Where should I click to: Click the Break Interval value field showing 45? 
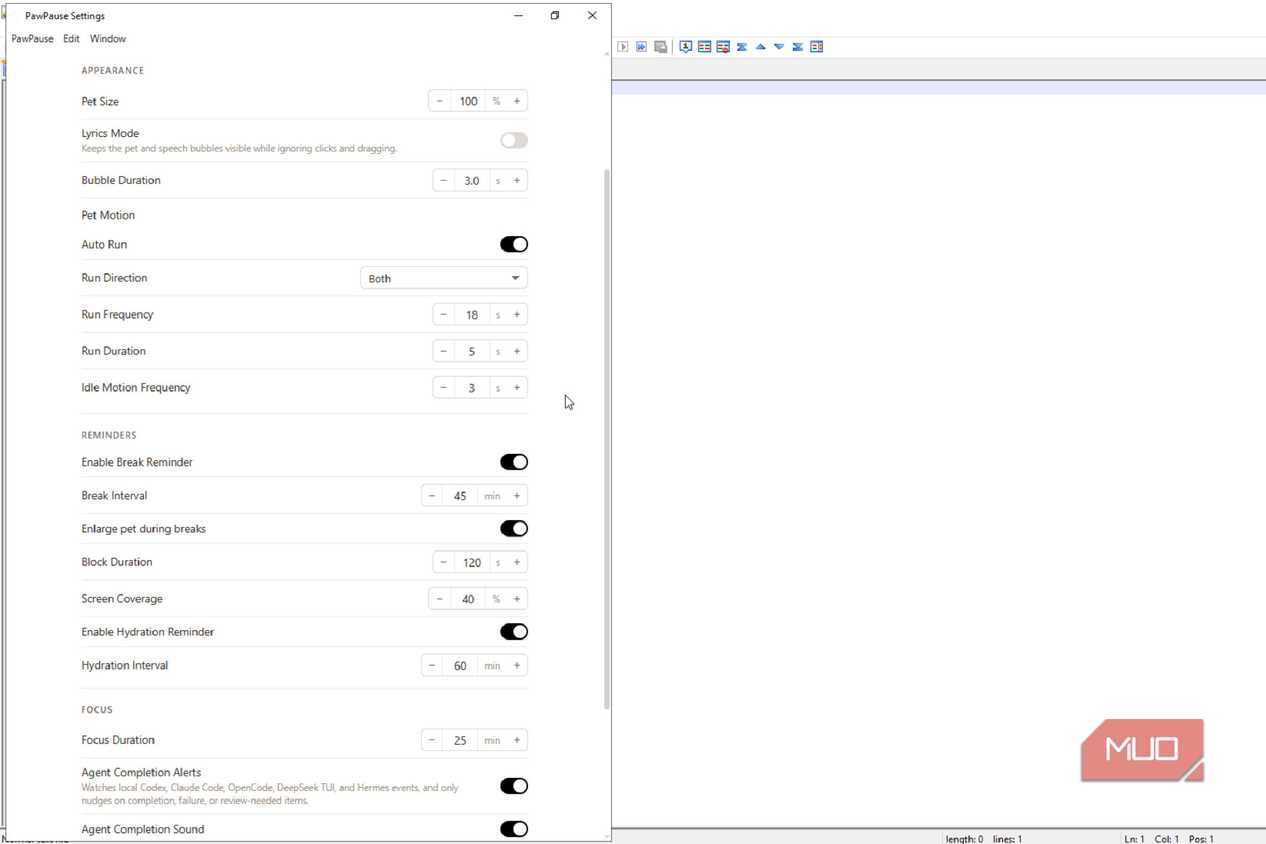click(x=460, y=496)
